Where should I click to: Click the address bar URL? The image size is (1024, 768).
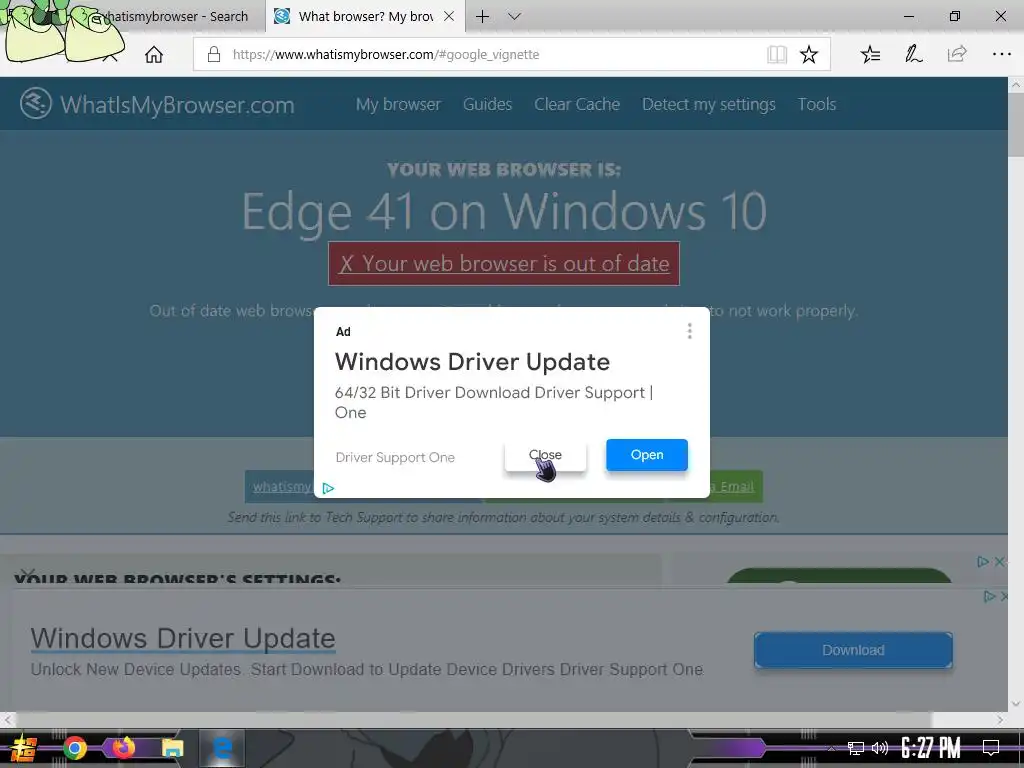(x=386, y=54)
